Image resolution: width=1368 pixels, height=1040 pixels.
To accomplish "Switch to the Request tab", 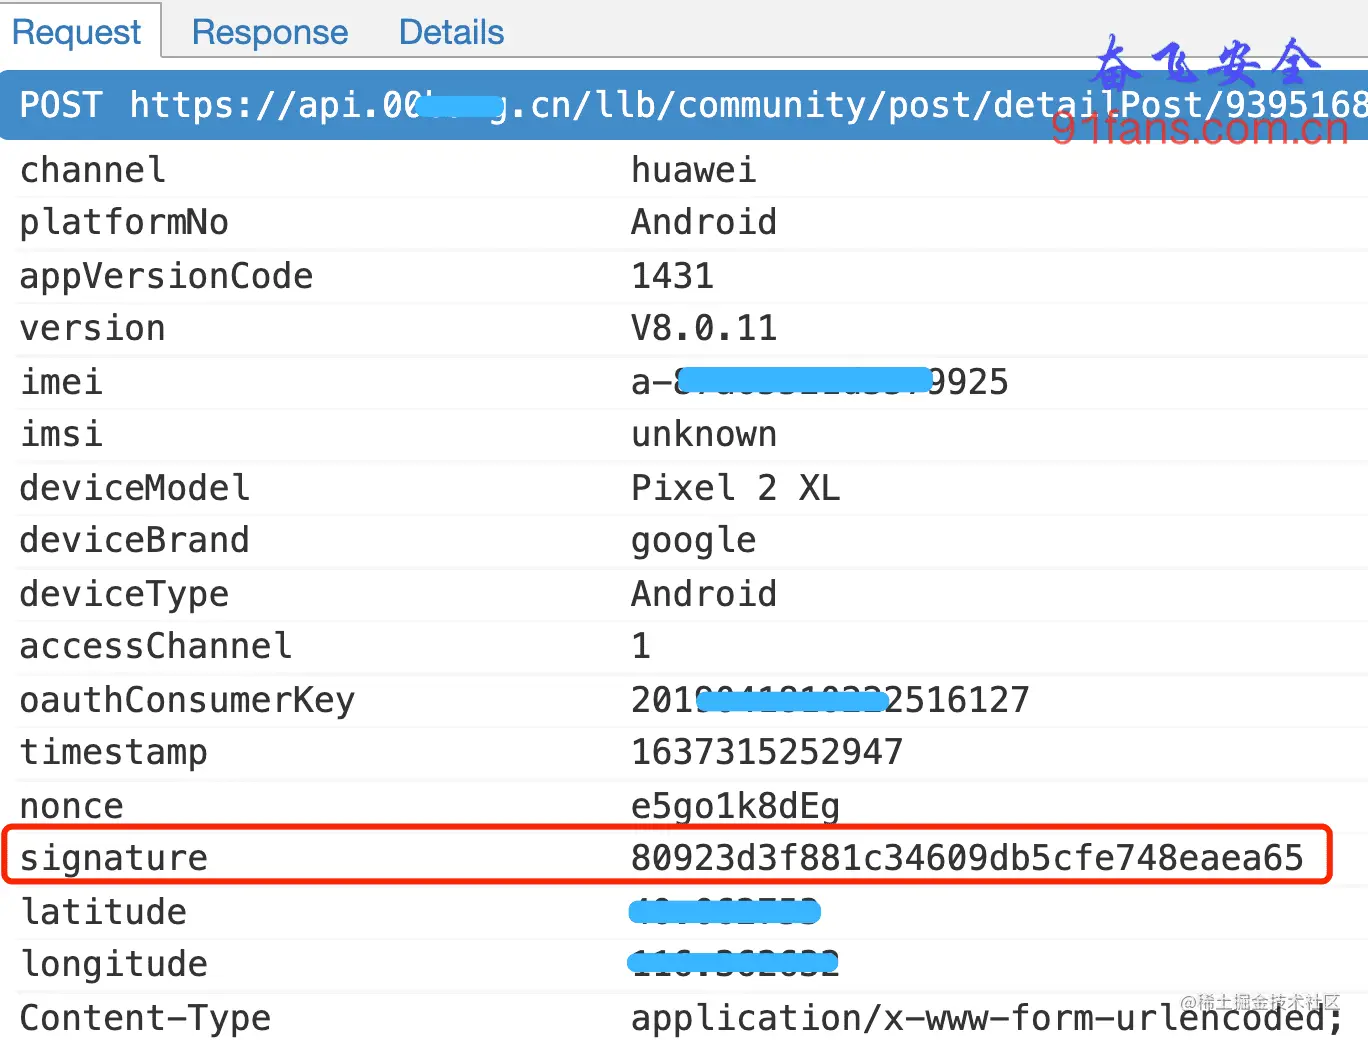I will pos(77,32).
